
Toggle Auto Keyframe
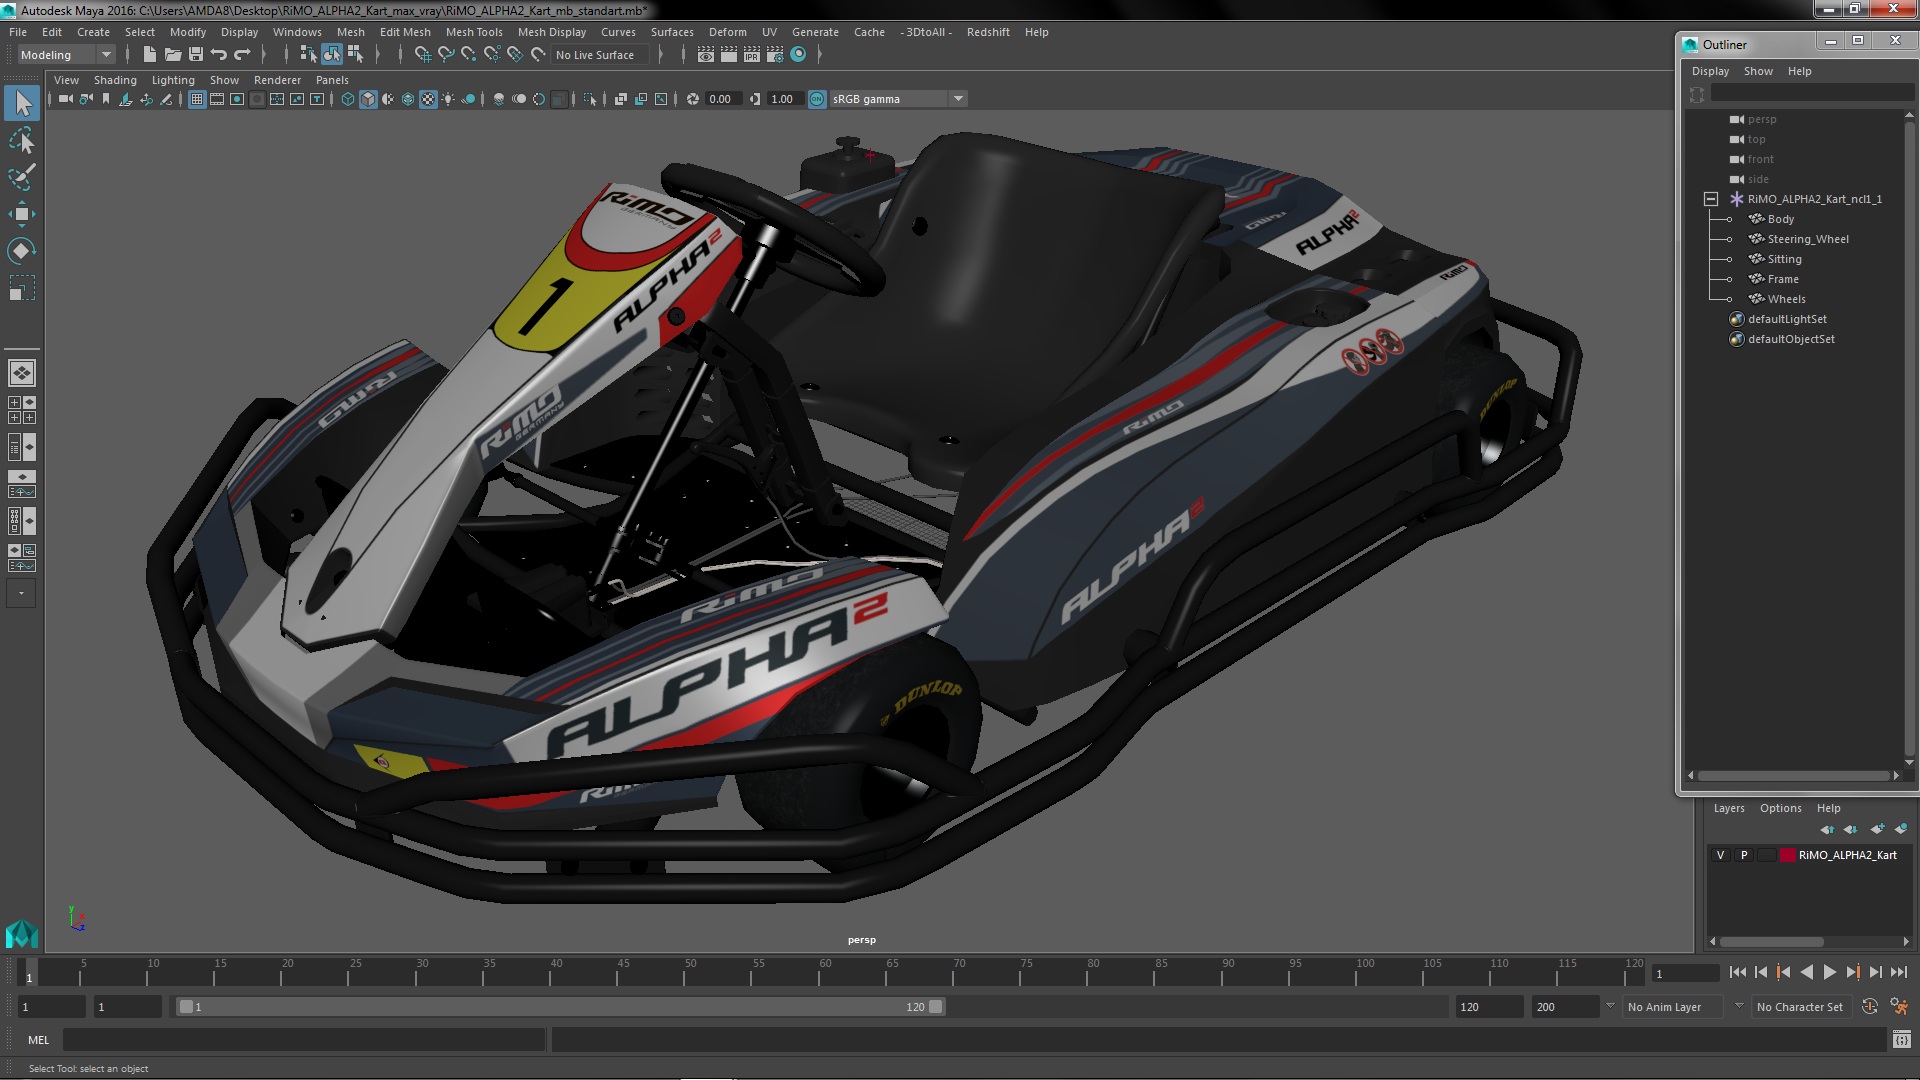pos(1870,1007)
